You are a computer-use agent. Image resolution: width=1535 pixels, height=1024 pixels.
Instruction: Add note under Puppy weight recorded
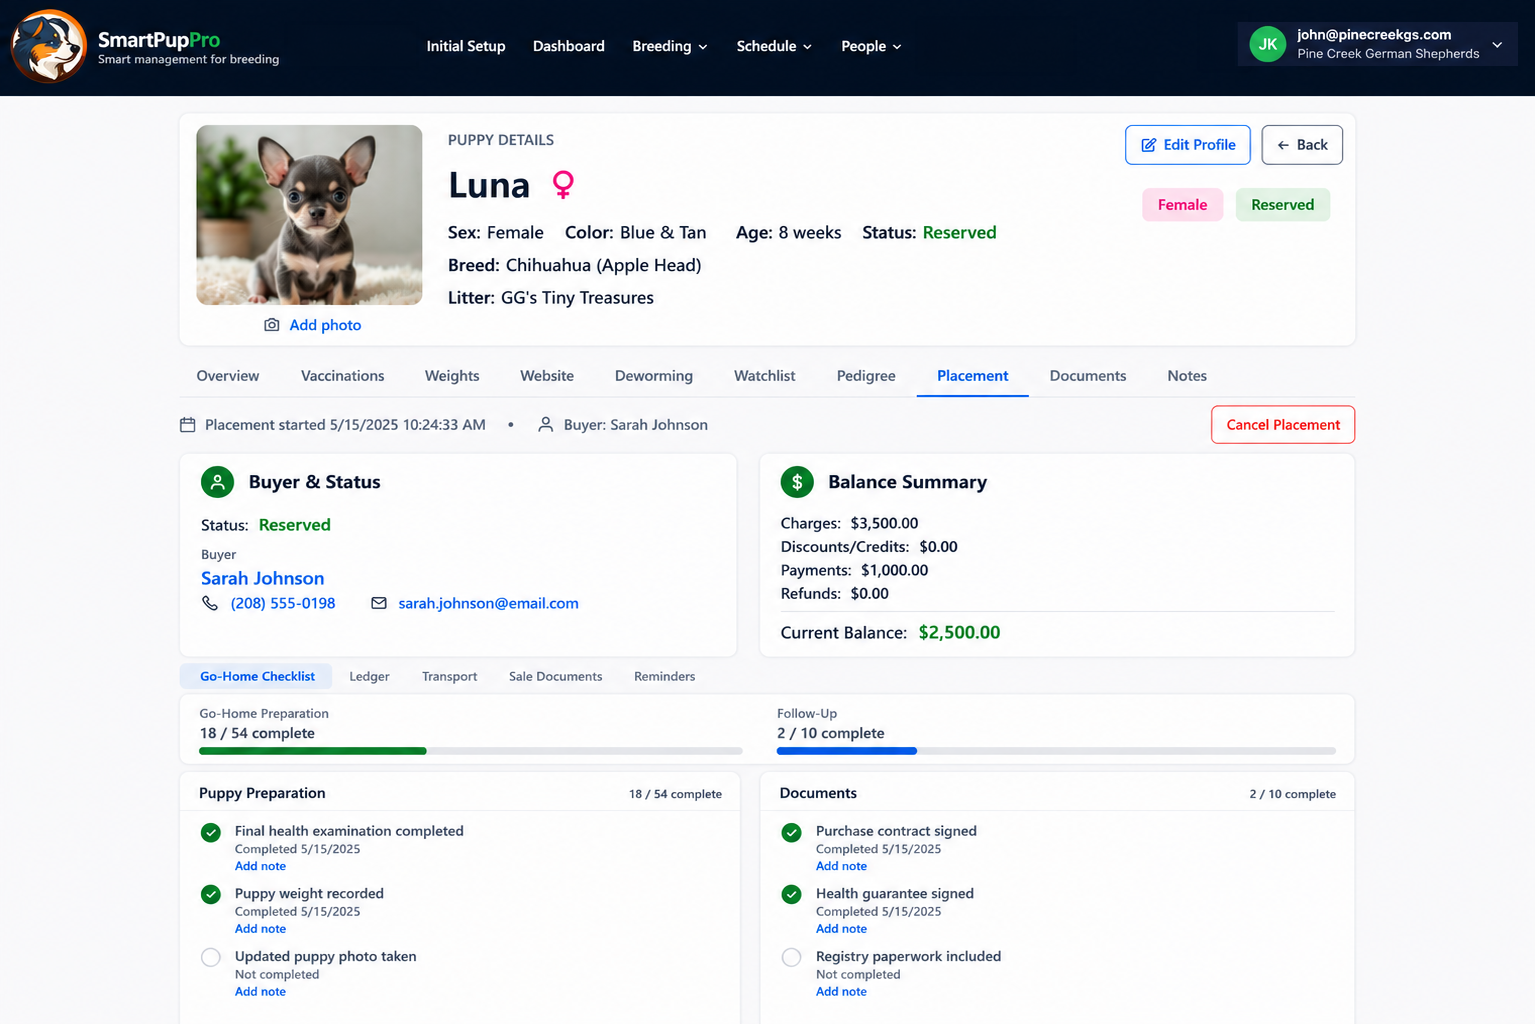pos(260,929)
